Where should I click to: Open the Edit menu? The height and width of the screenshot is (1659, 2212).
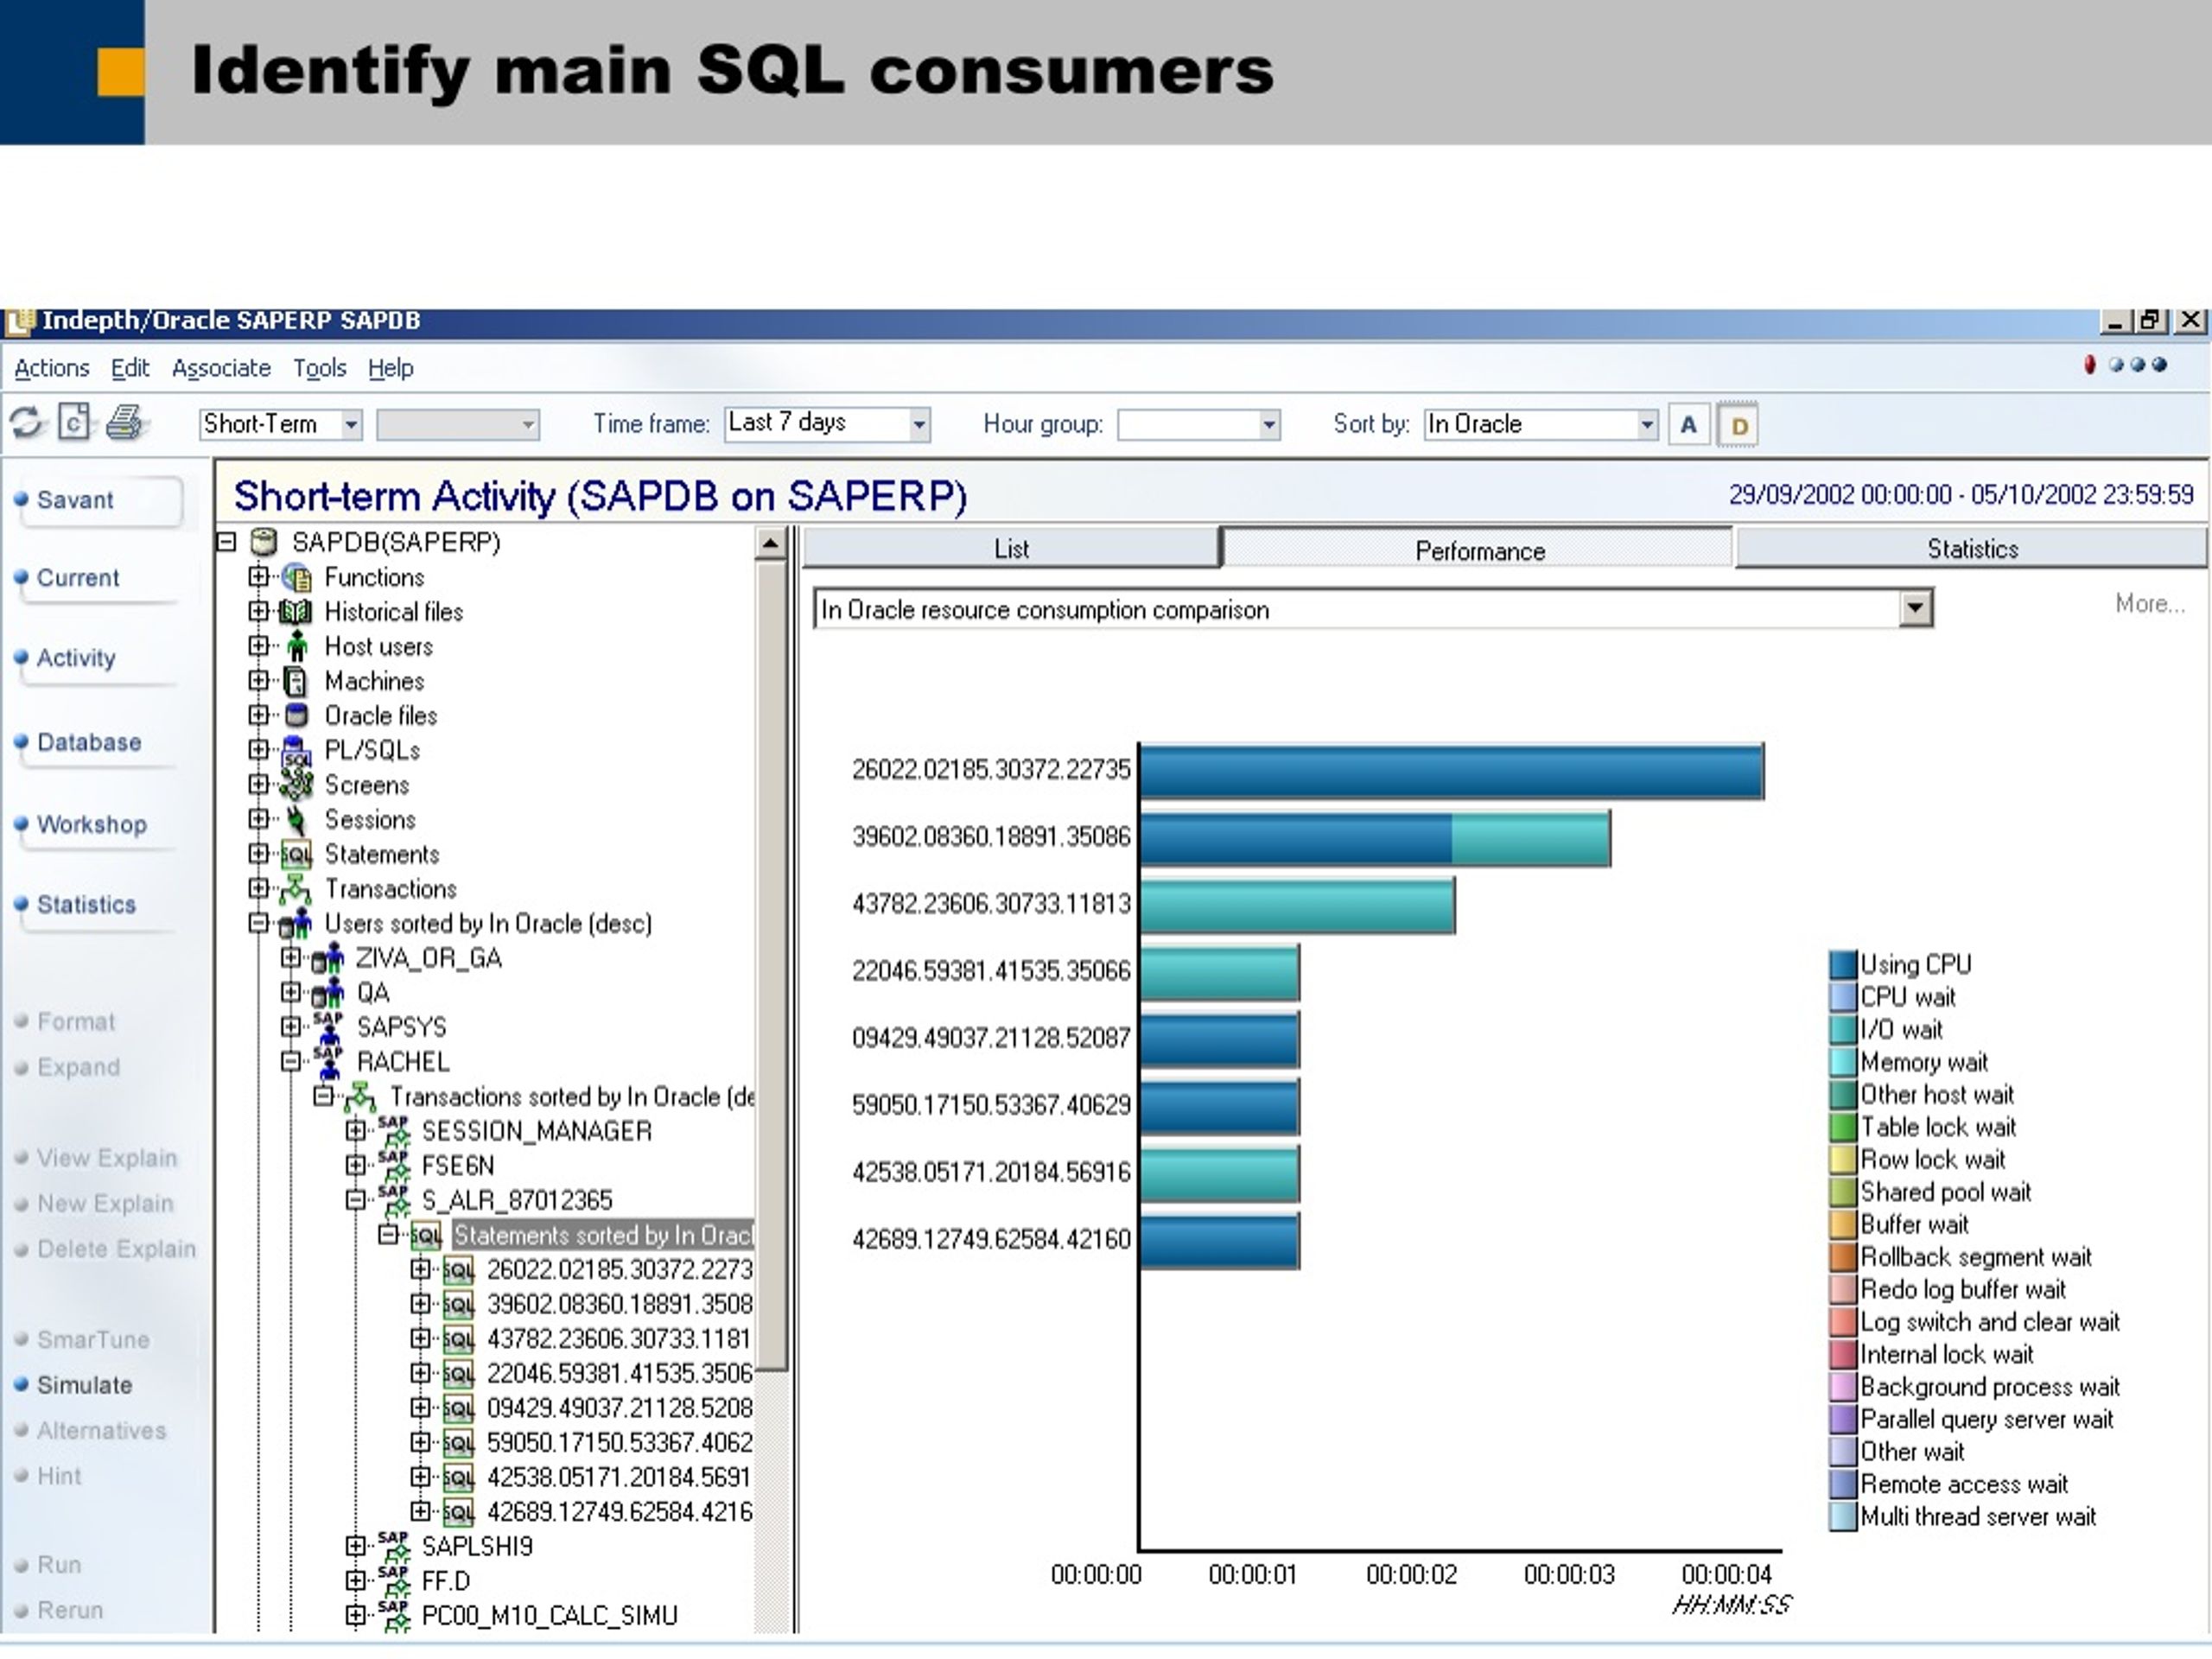pyautogui.click(x=130, y=368)
